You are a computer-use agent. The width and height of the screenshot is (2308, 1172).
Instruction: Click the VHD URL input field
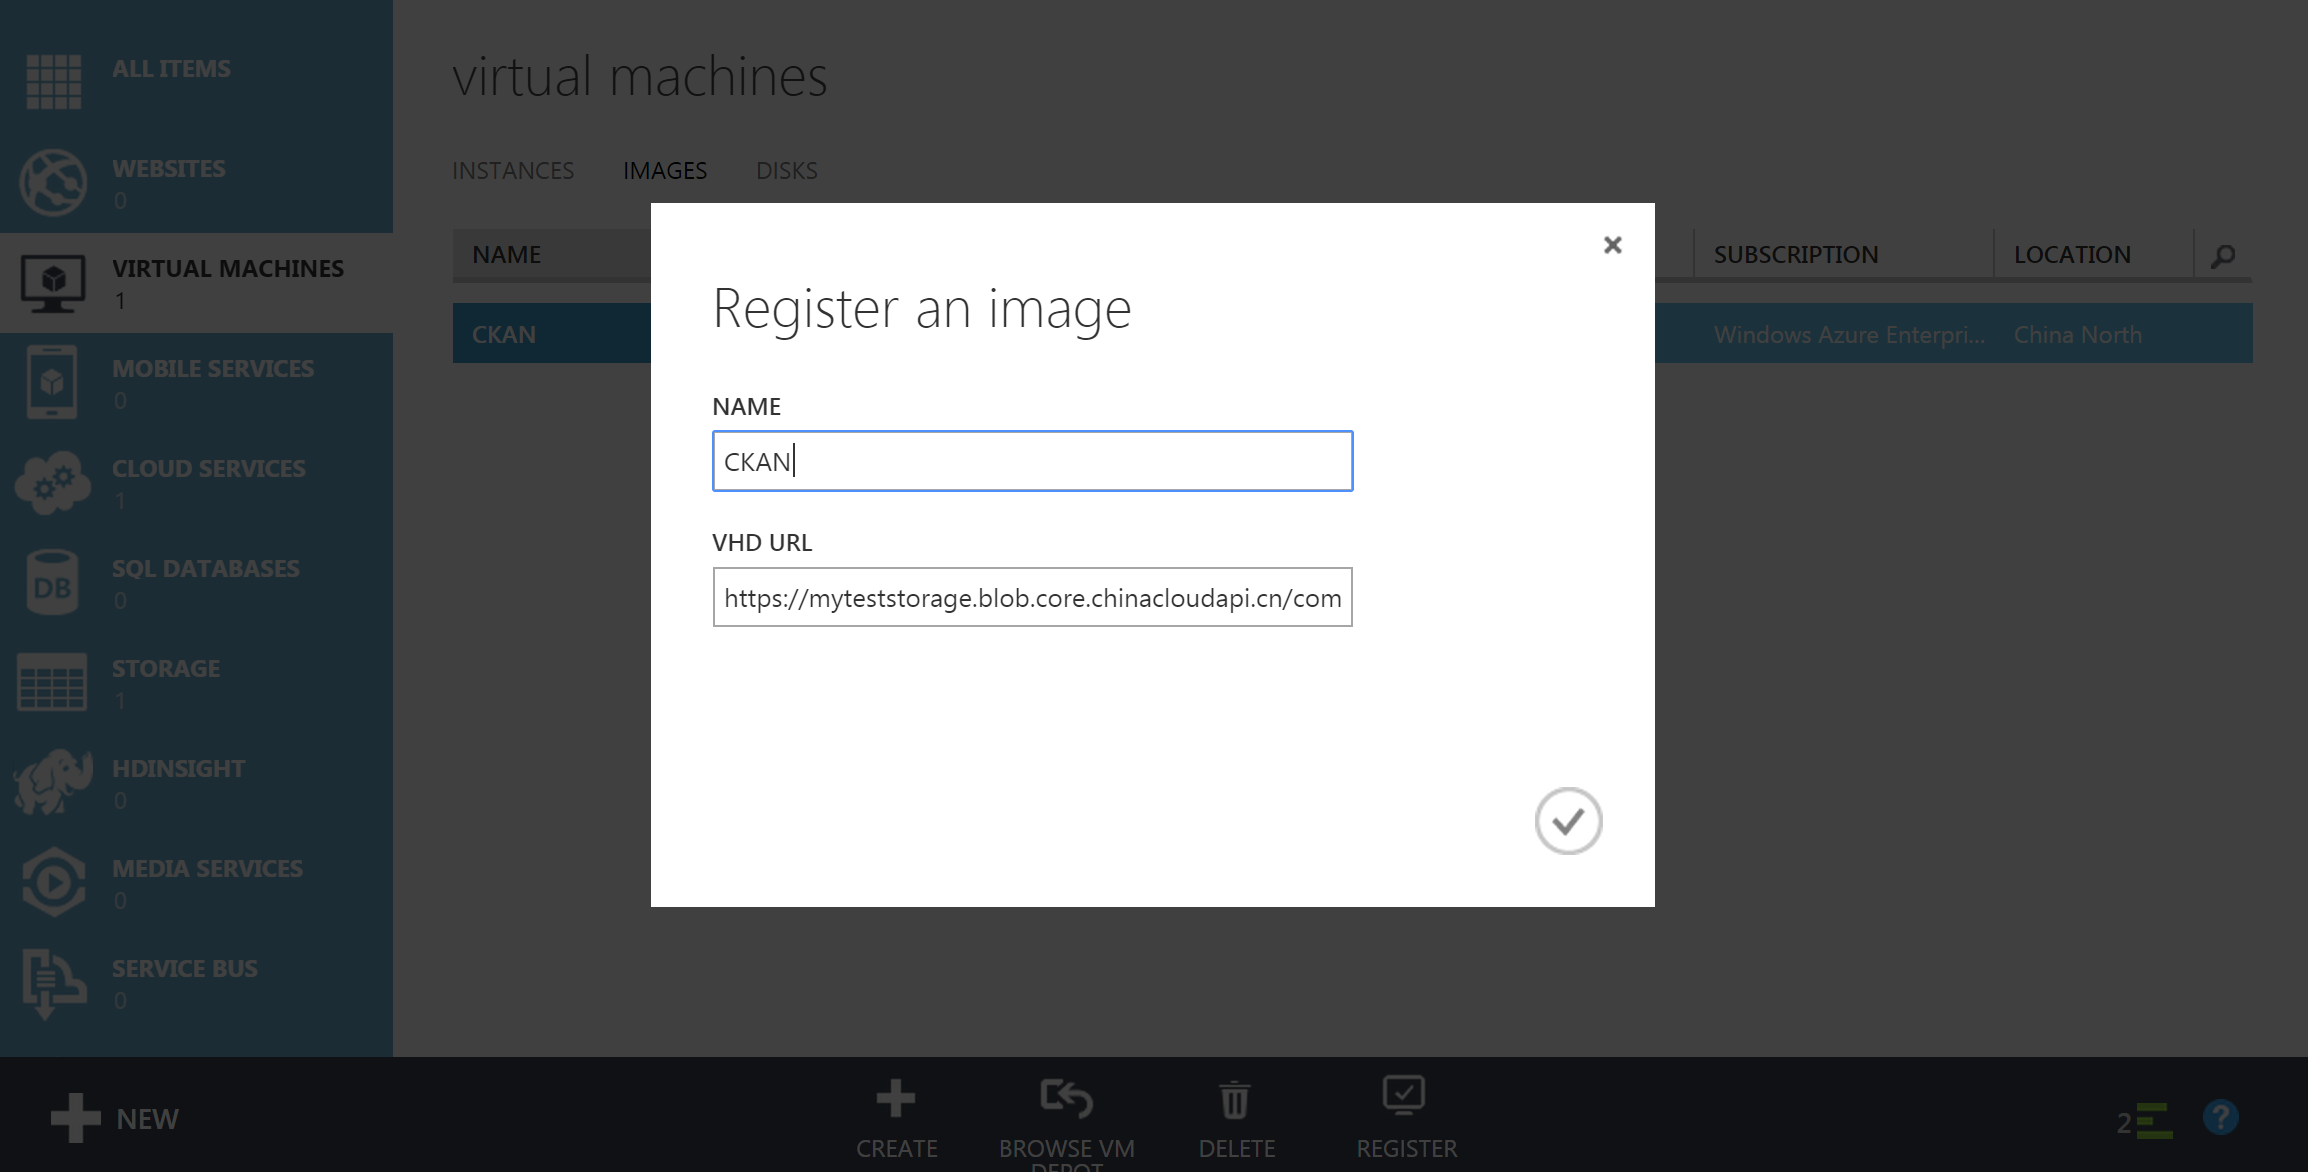click(x=1032, y=597)
